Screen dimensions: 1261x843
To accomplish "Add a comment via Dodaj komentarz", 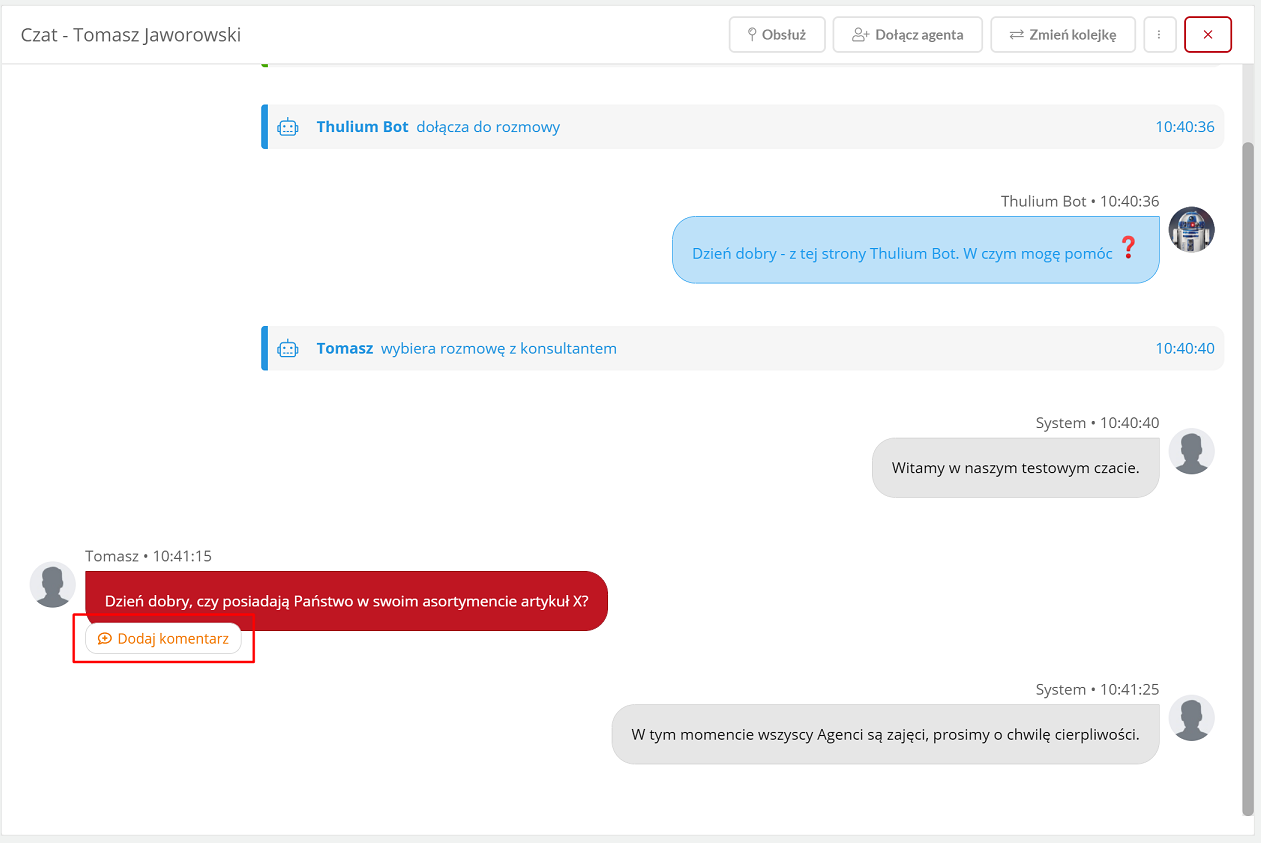I will click(x=163, y=638).
